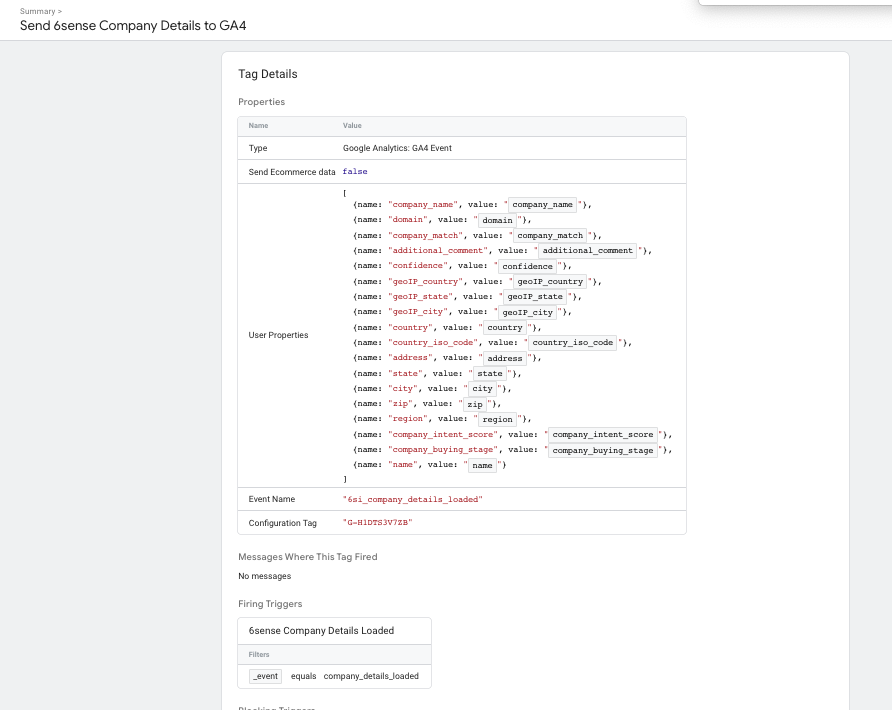This screenshot has width=892, height=710.
Task: Select the User Properties row label
Action: [278, 335]
